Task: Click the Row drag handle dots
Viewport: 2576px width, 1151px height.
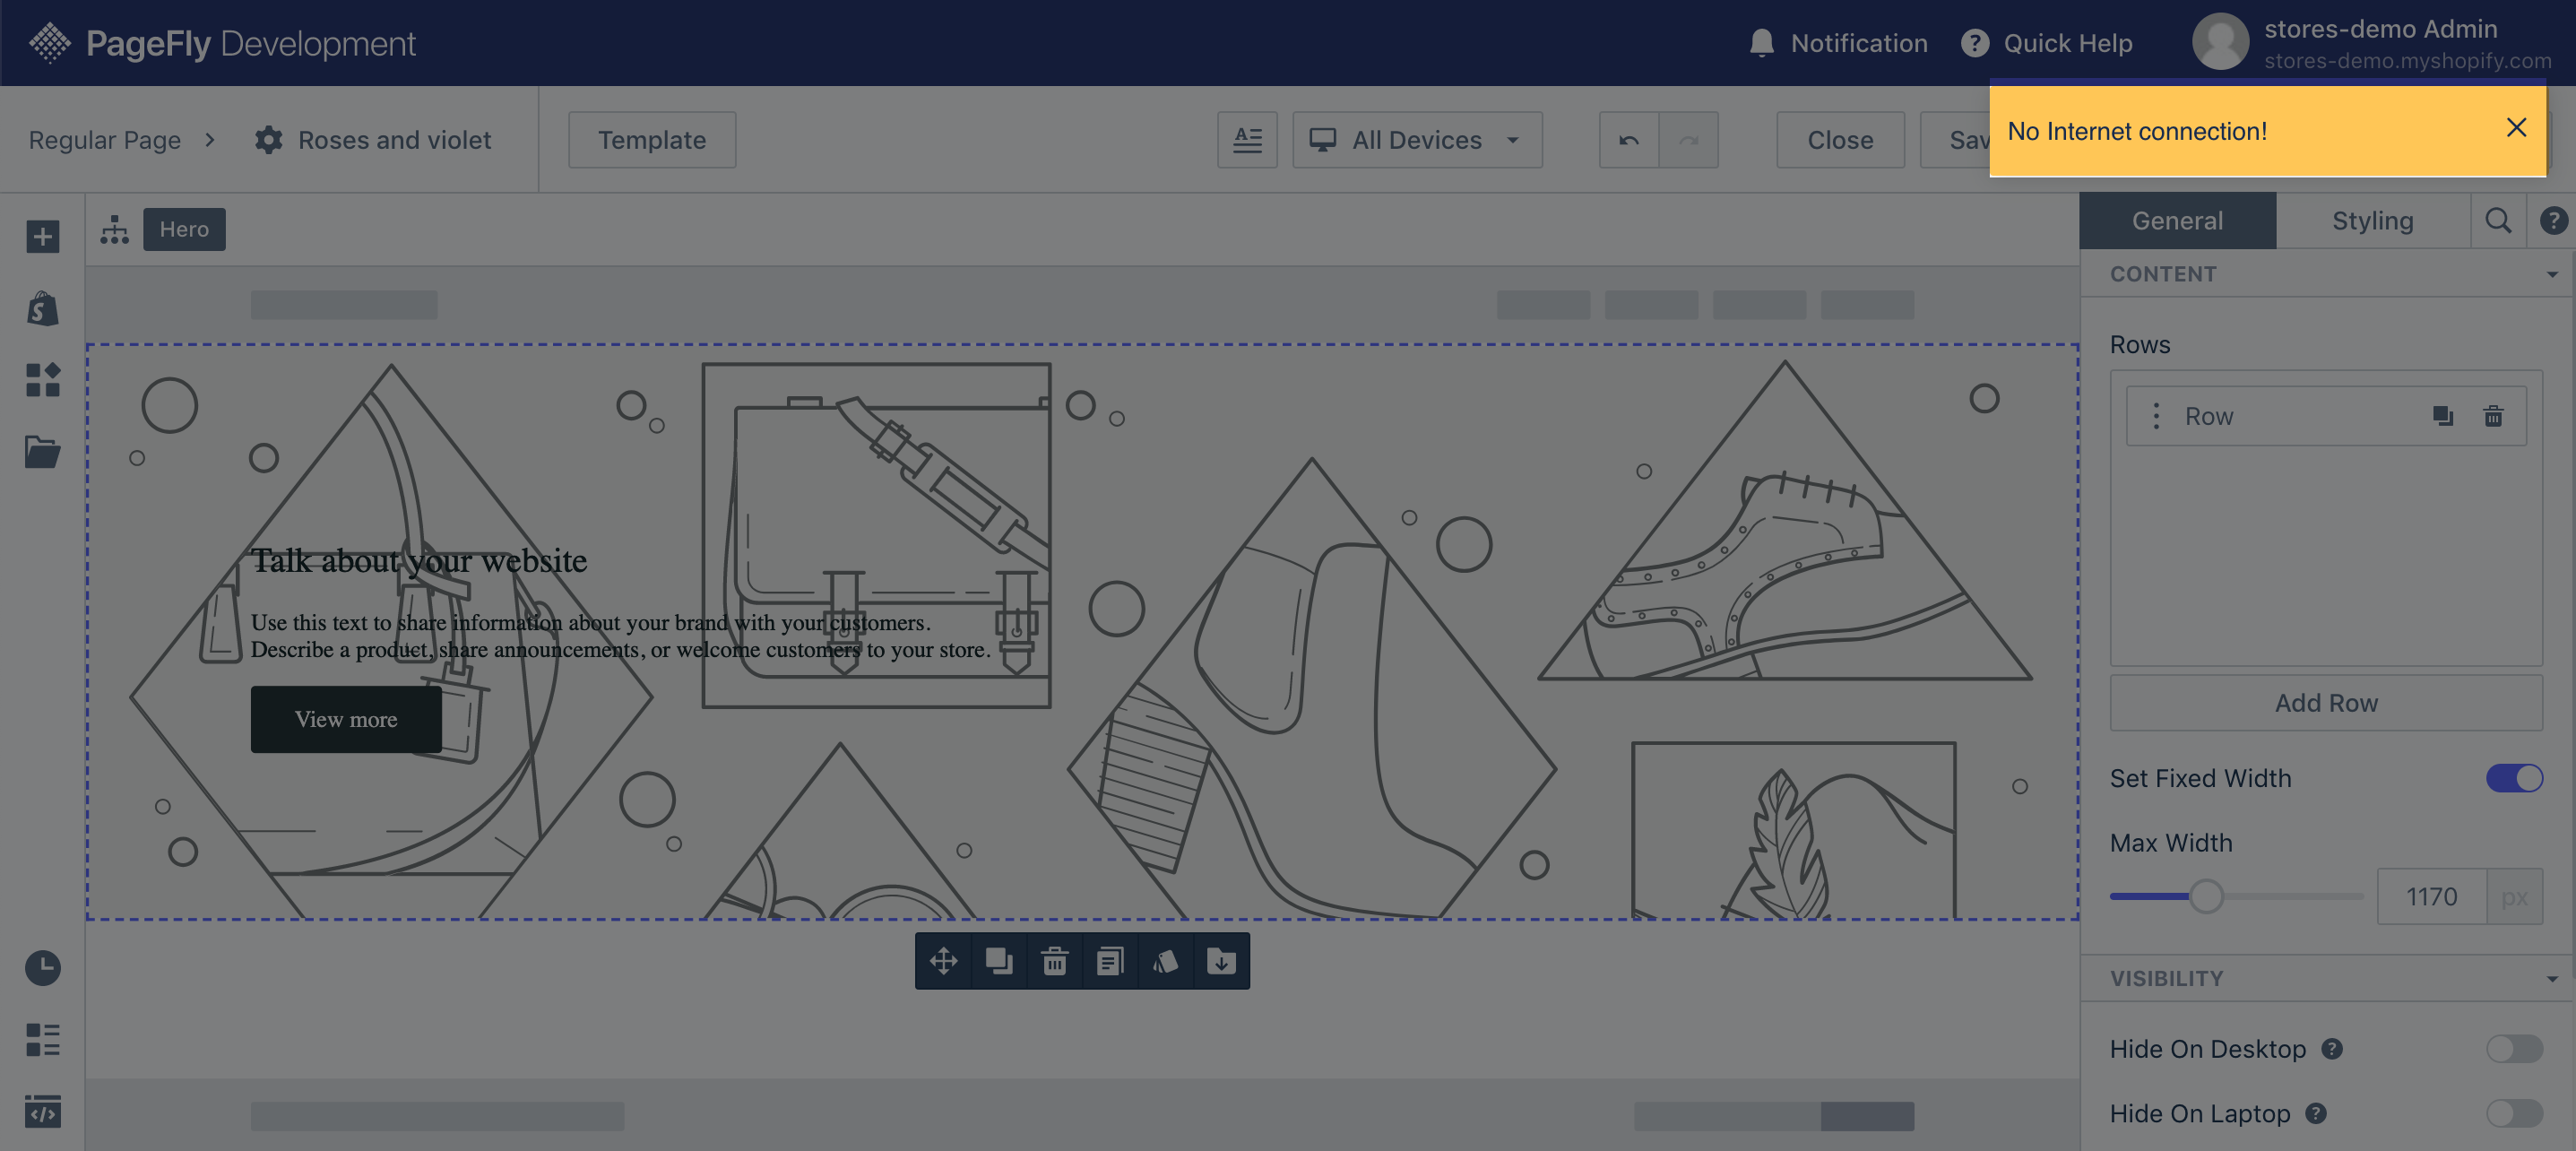Action: [2156, 416]
